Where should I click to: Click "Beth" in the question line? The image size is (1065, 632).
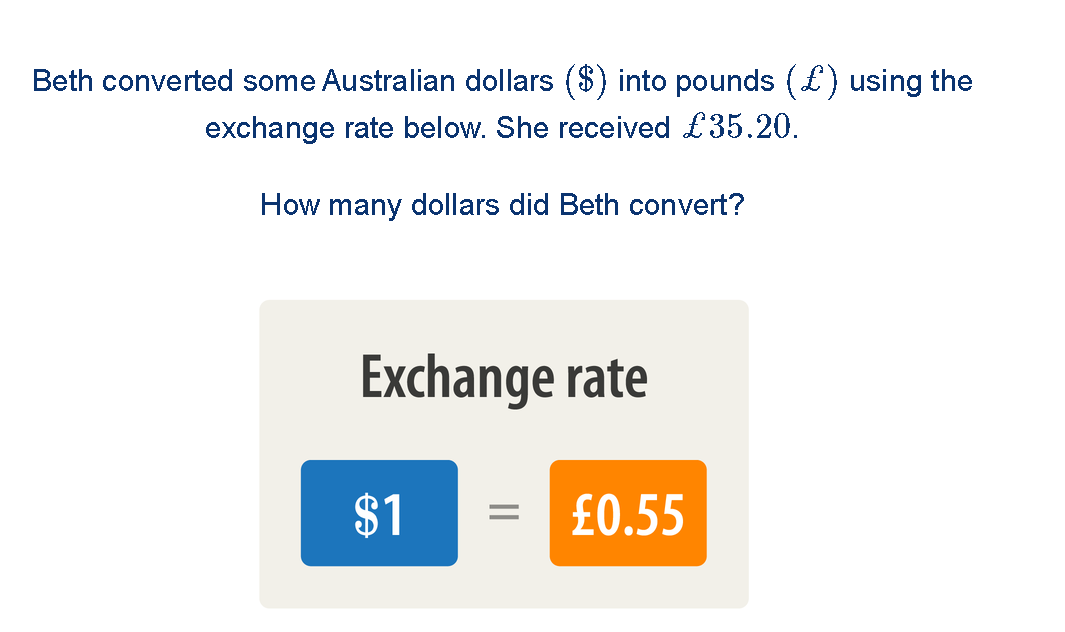coord(589,205)
